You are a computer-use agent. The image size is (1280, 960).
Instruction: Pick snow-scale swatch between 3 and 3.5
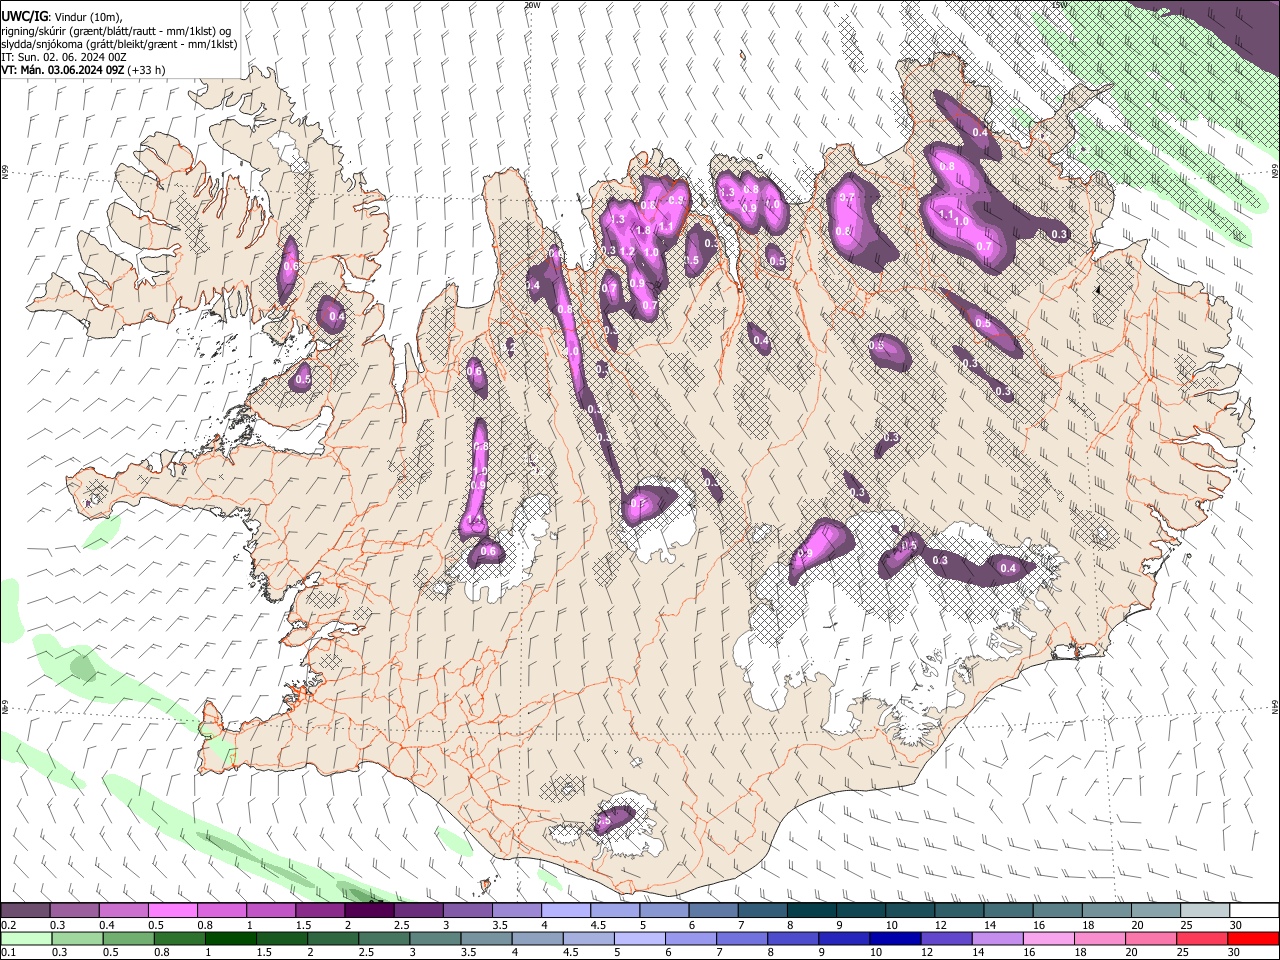pos(467,911)
